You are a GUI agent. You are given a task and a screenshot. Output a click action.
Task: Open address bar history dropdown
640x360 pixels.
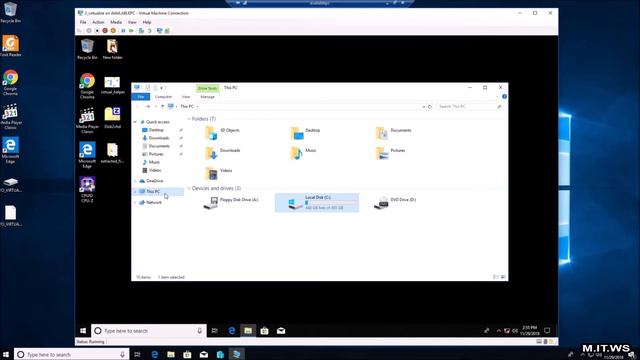pos(423,107)
